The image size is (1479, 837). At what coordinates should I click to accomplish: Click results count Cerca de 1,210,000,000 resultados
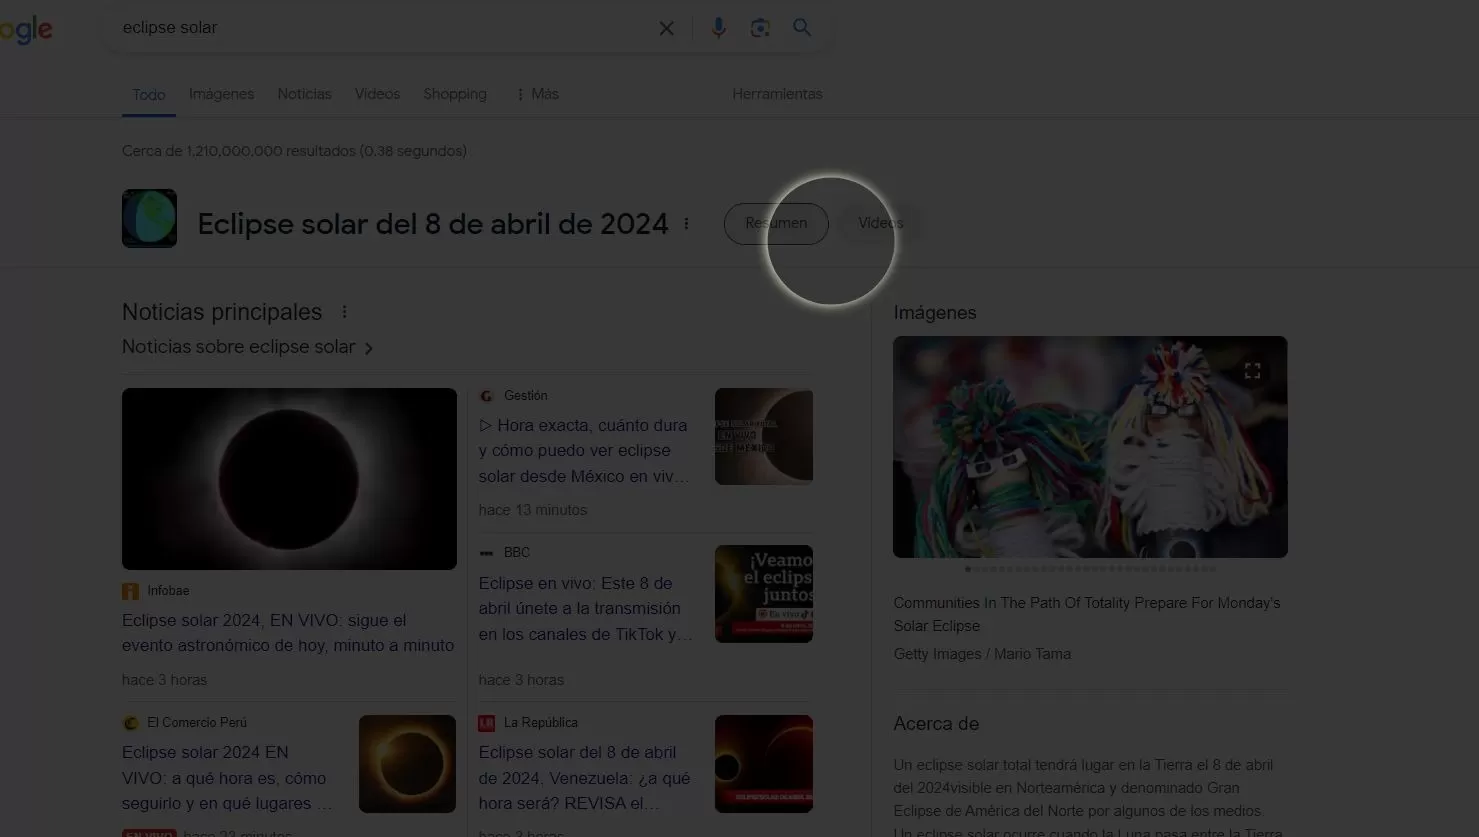coord(294,151)
